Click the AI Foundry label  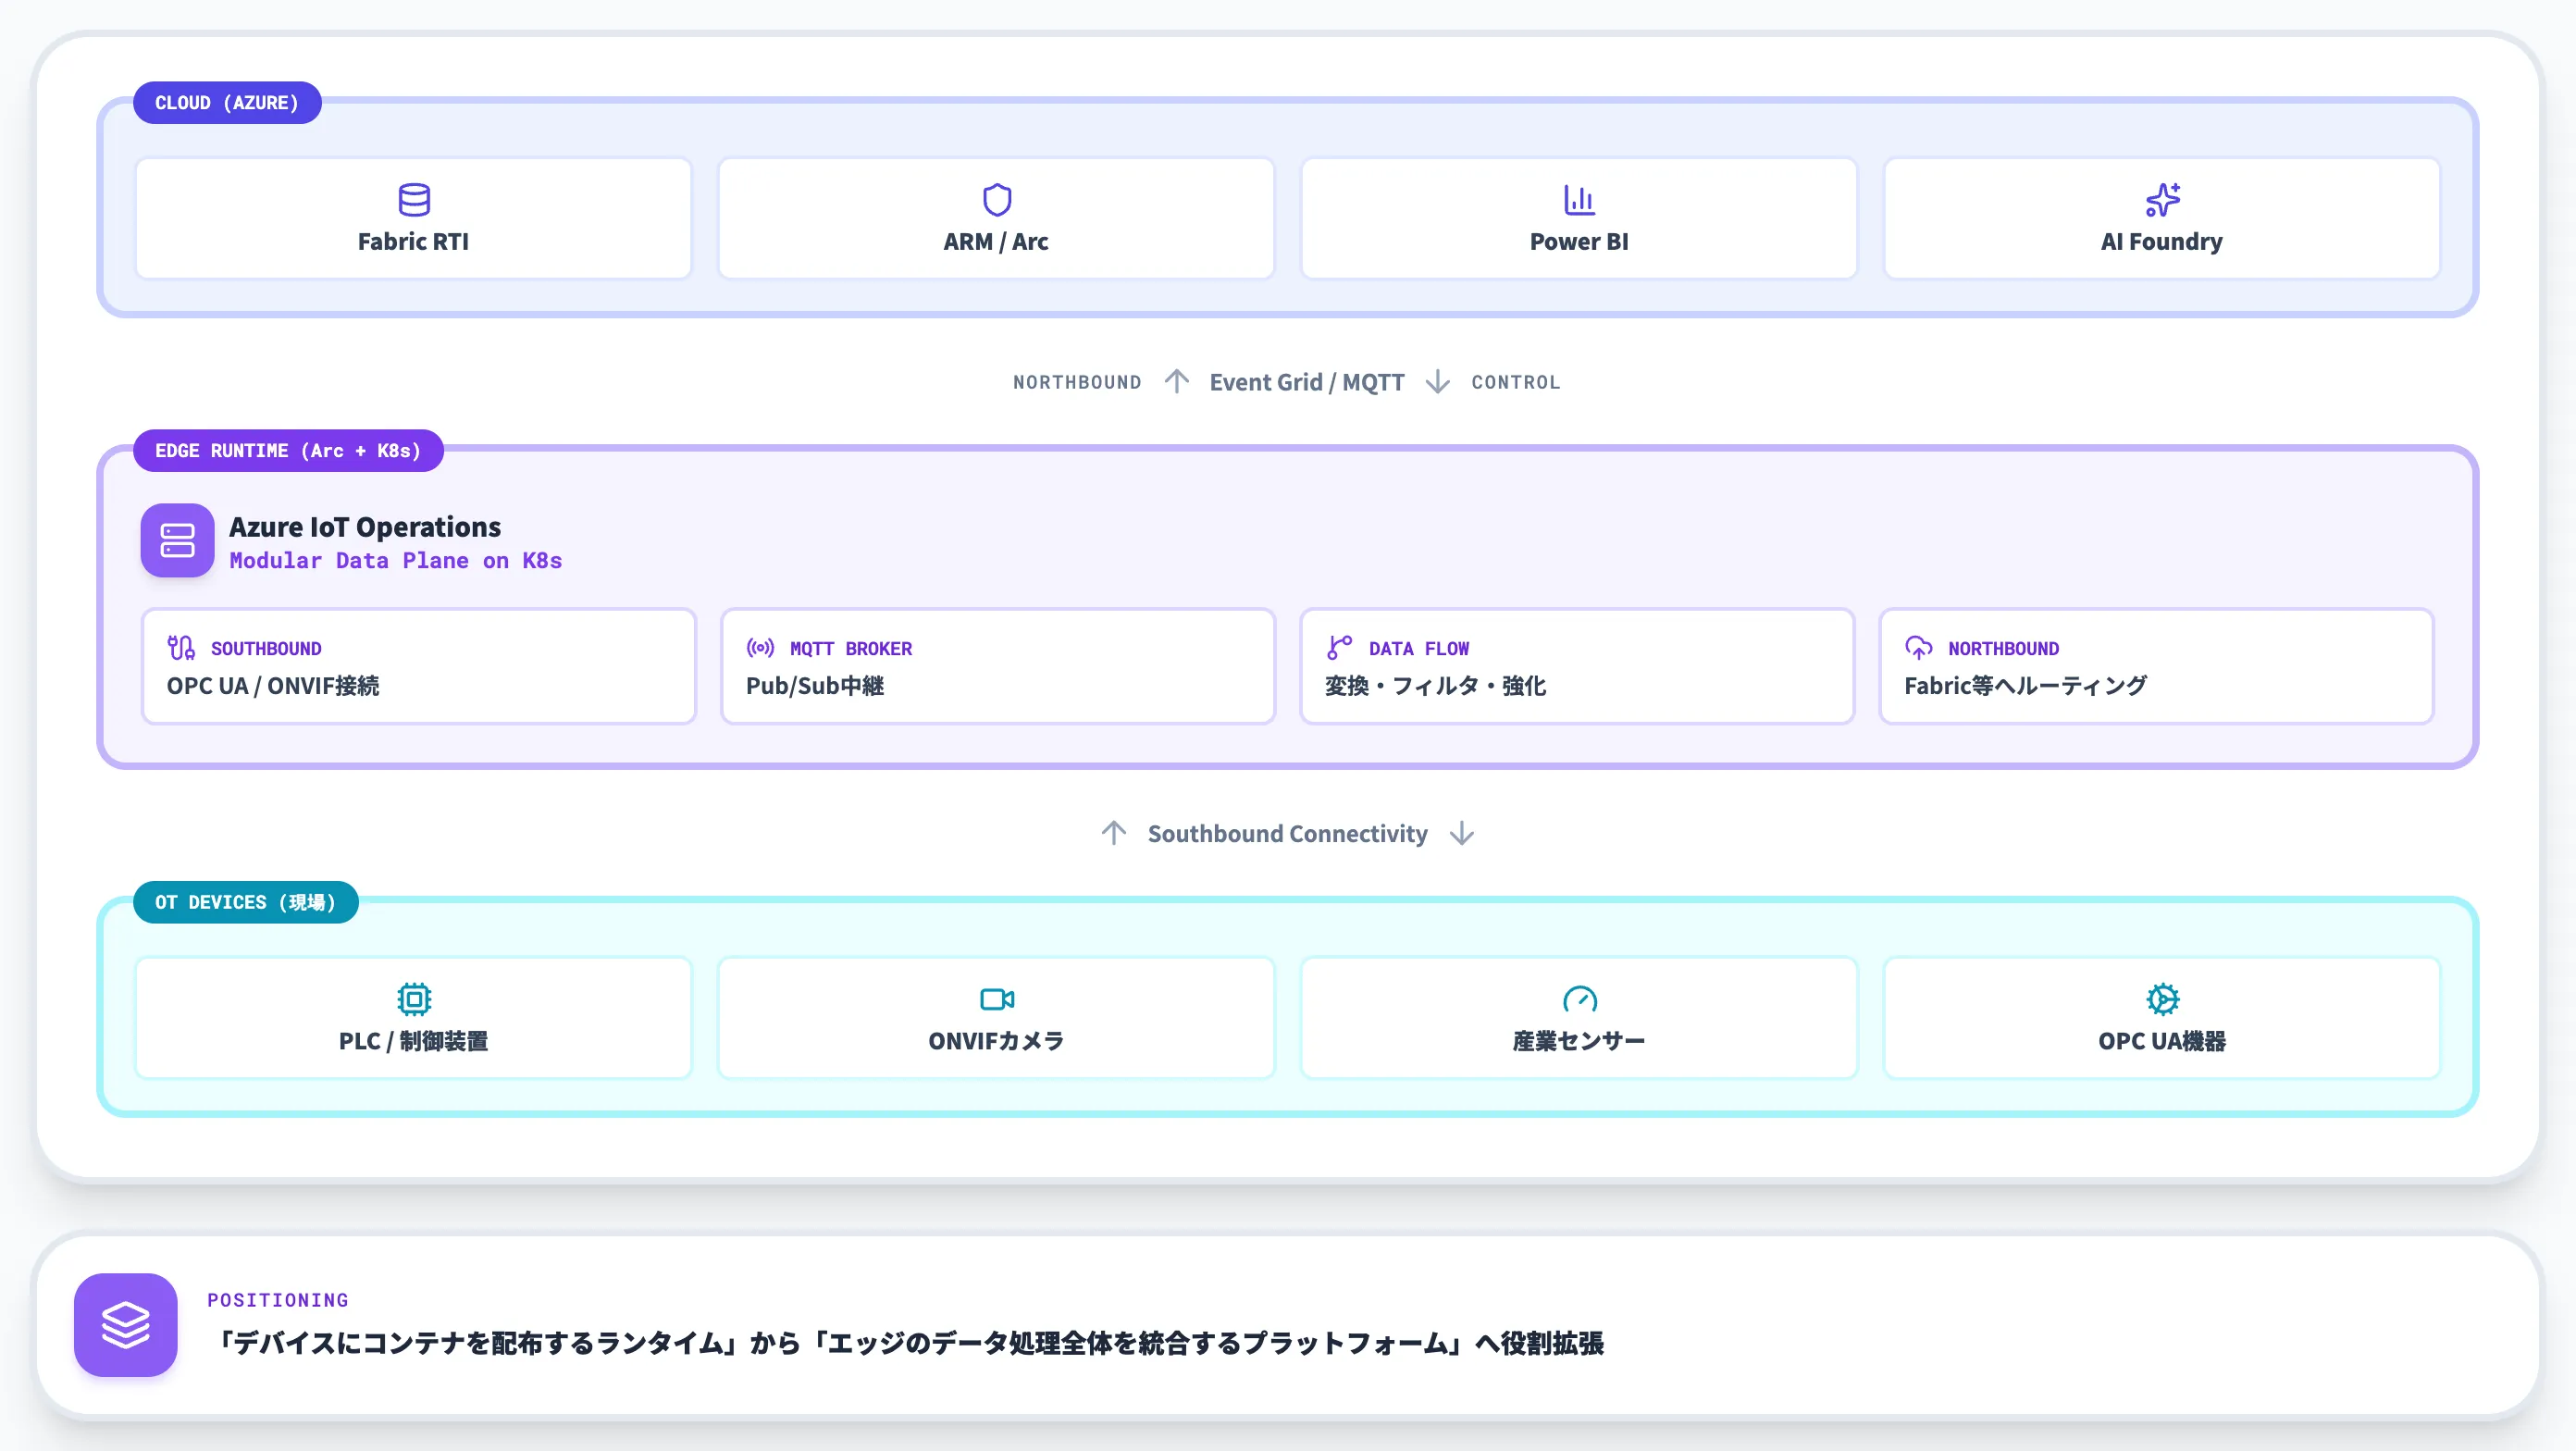point(2162,242)
